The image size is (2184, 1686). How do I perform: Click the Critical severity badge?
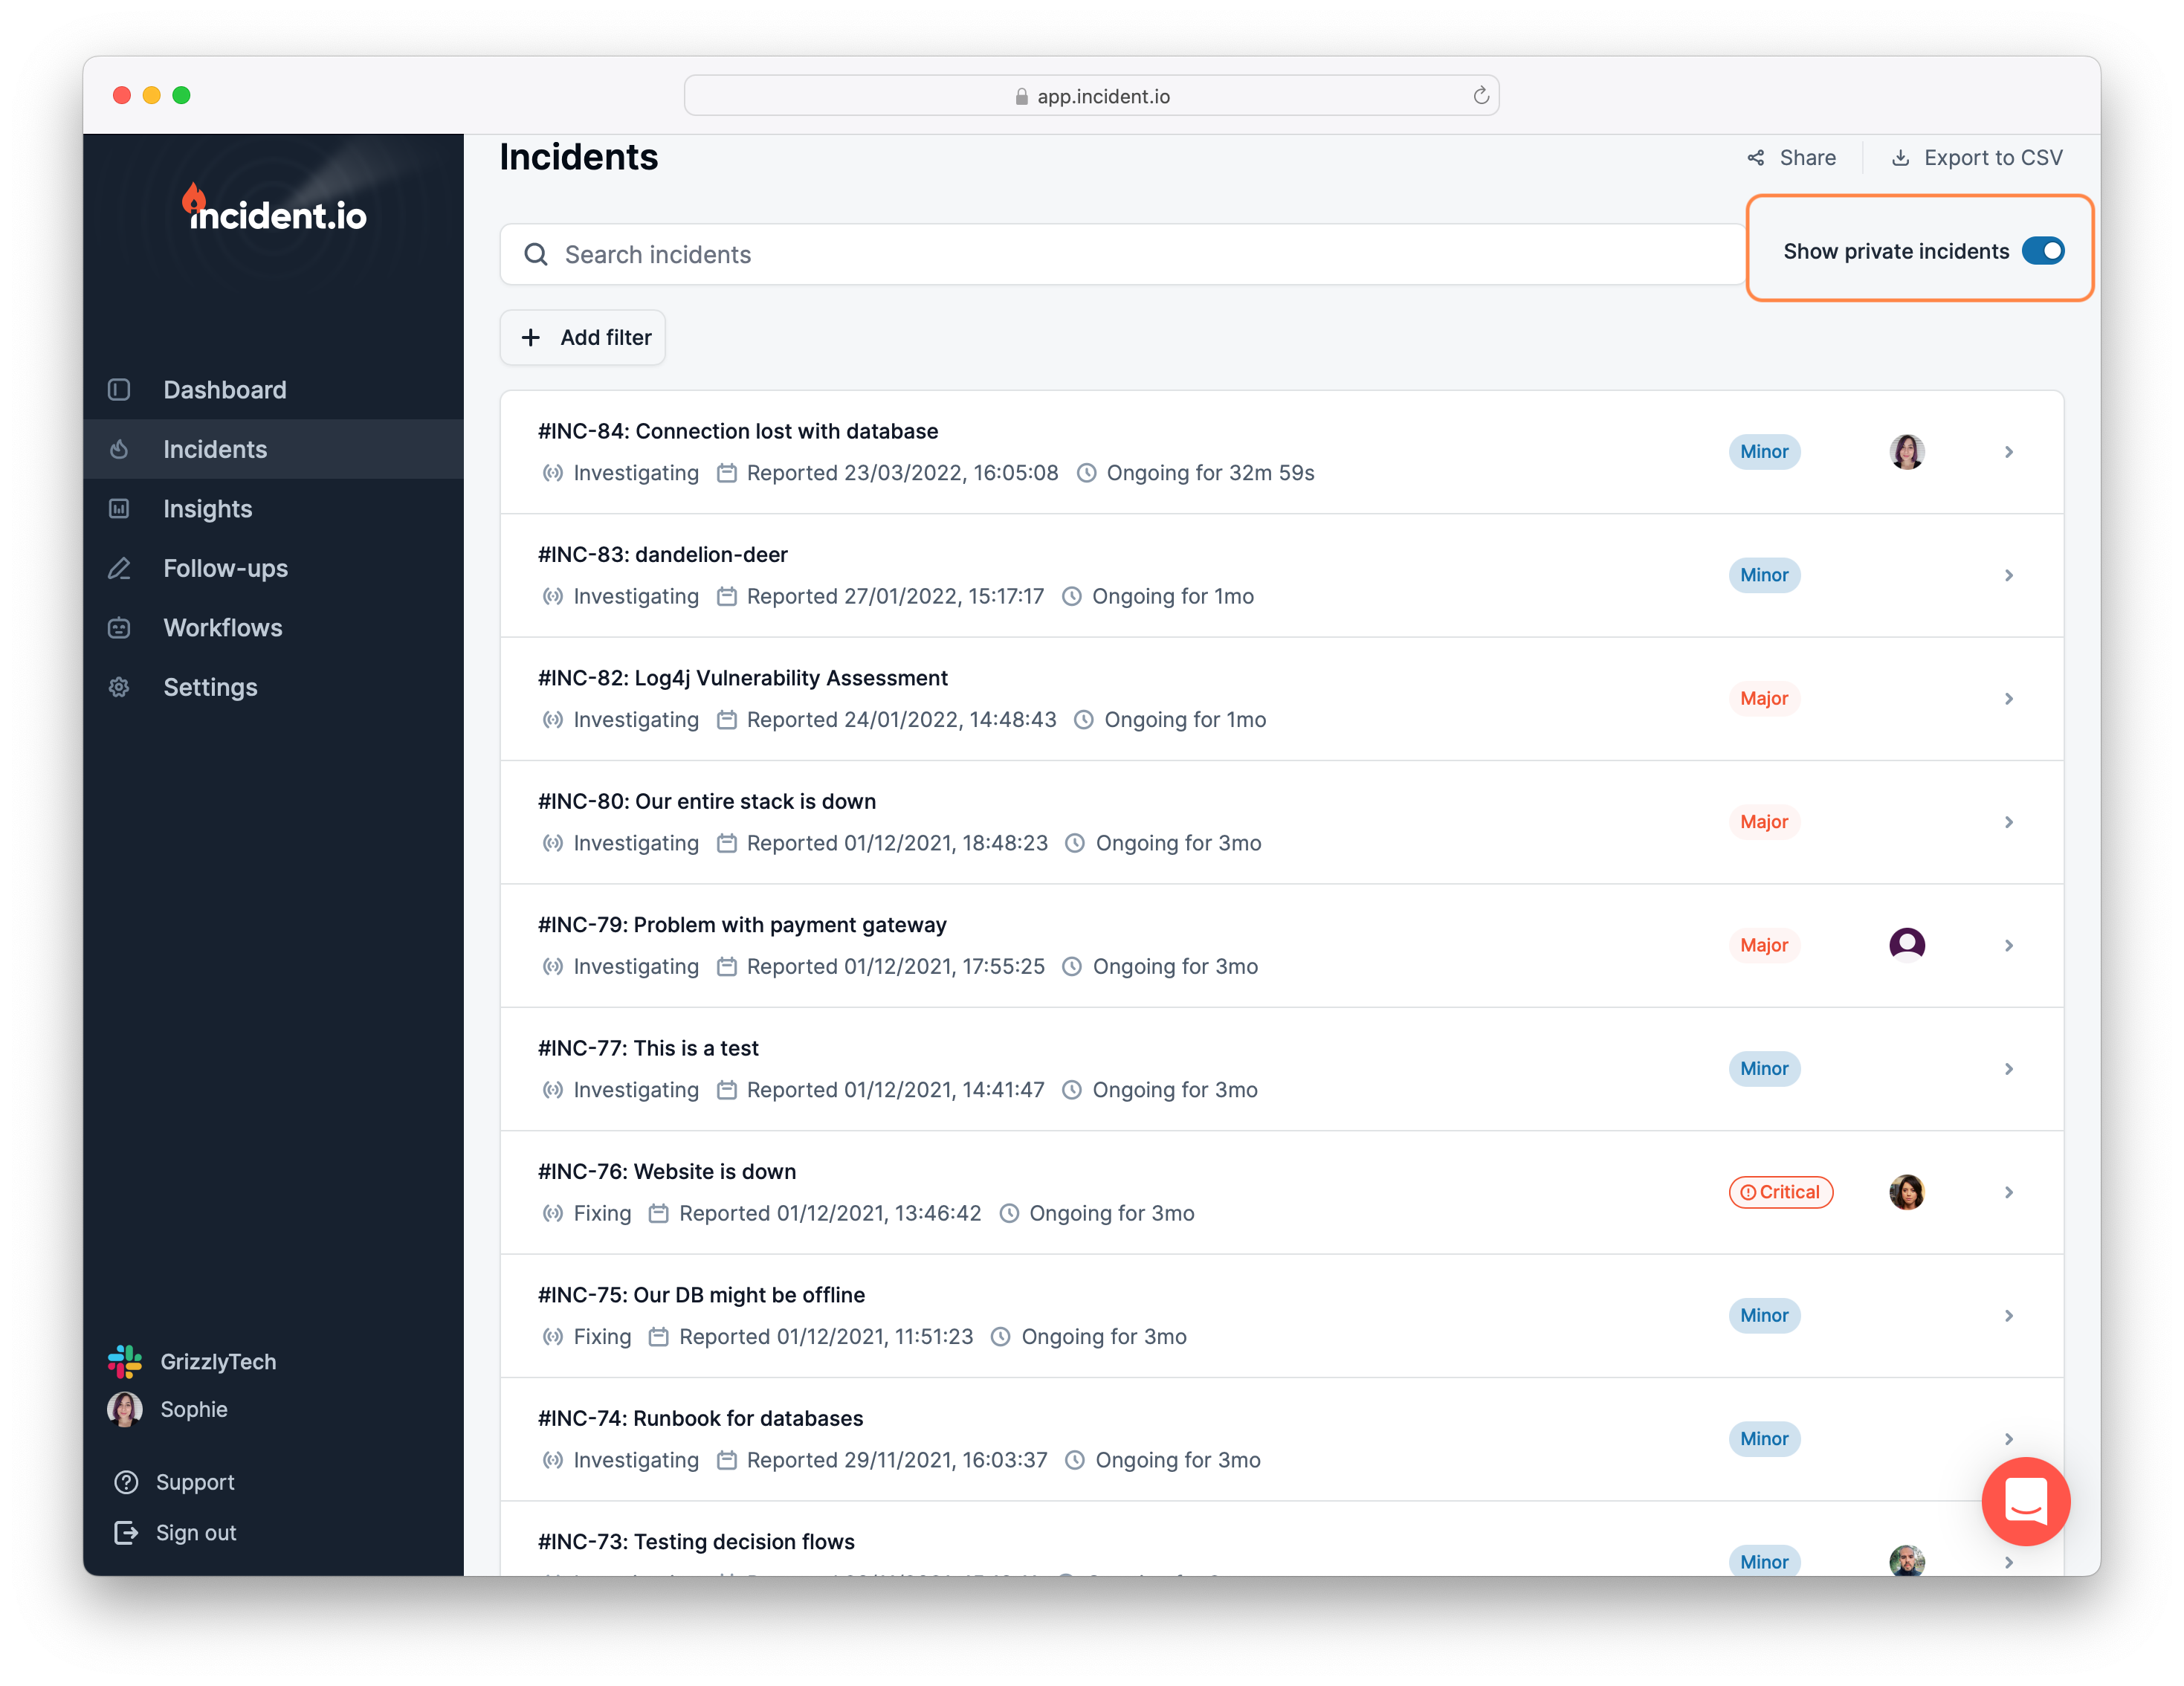1780,1192
